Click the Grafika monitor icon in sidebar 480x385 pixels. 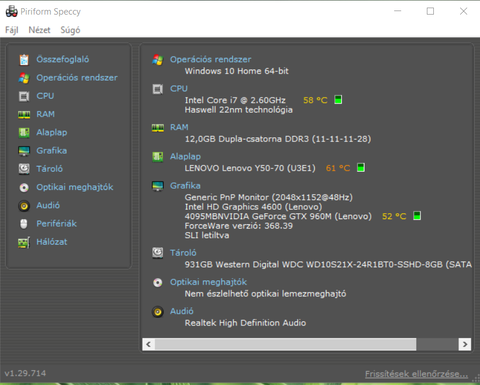click(24, 151)
